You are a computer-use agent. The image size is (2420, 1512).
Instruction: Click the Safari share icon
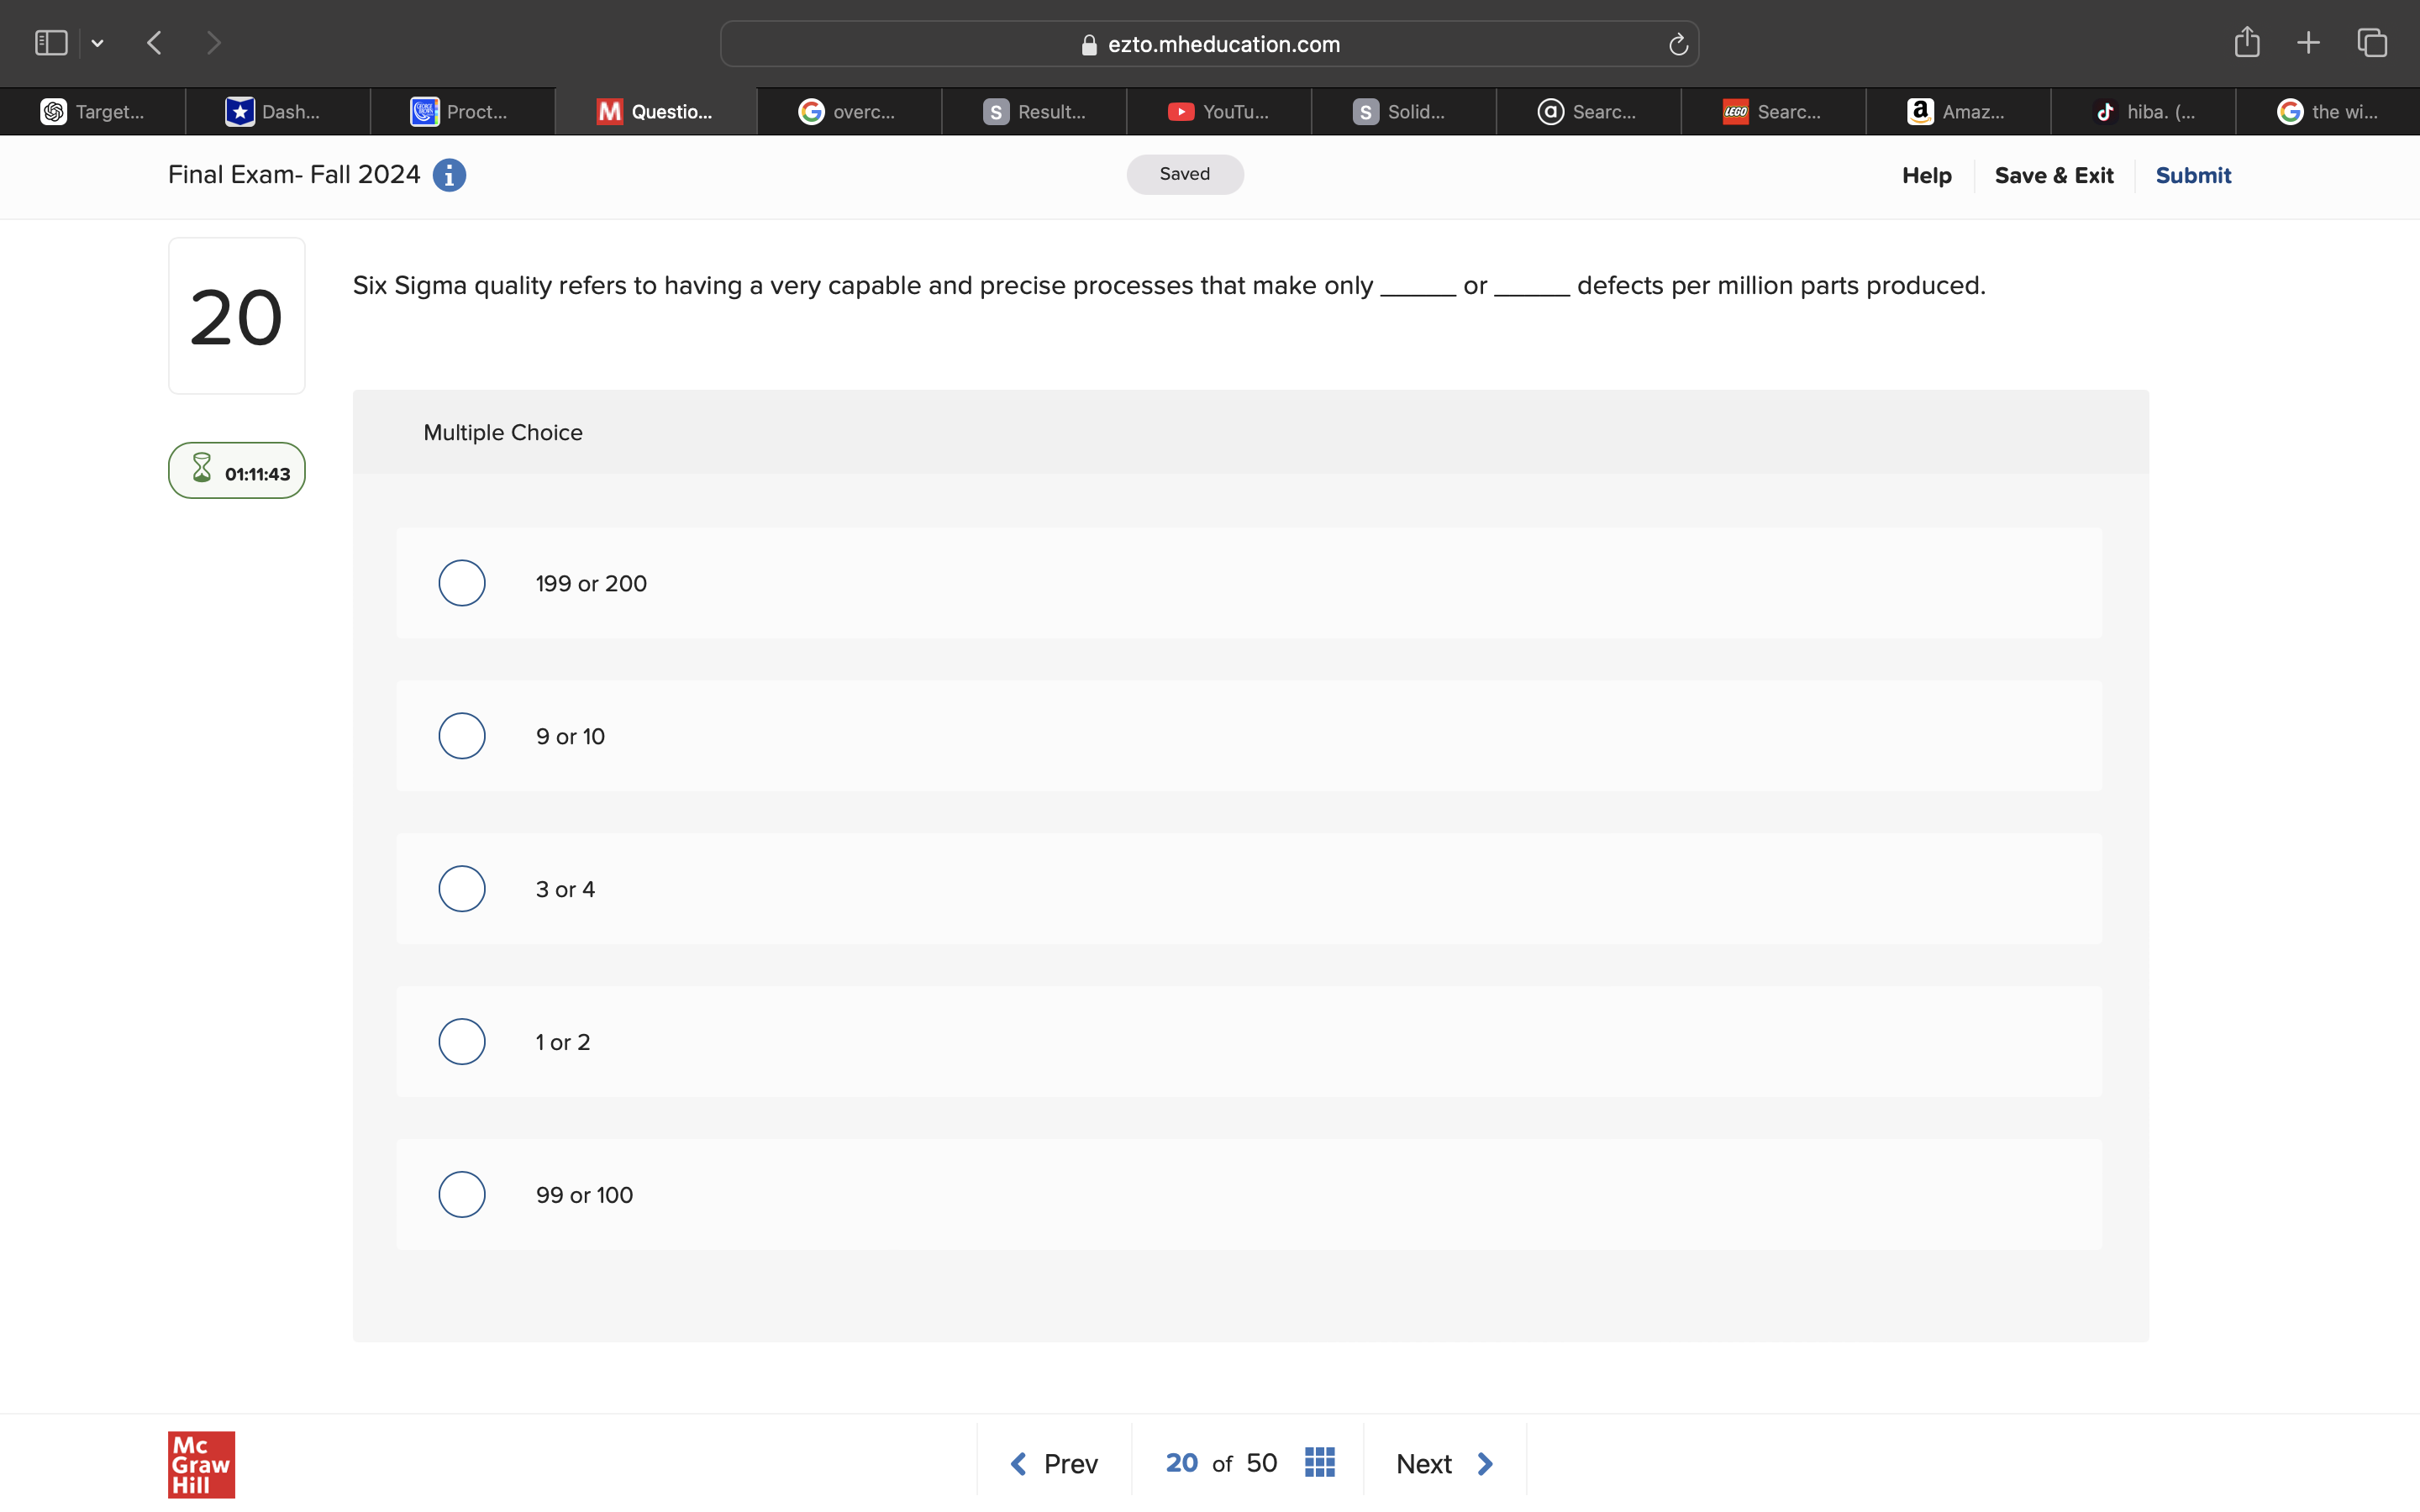[x=2246, y=42]
